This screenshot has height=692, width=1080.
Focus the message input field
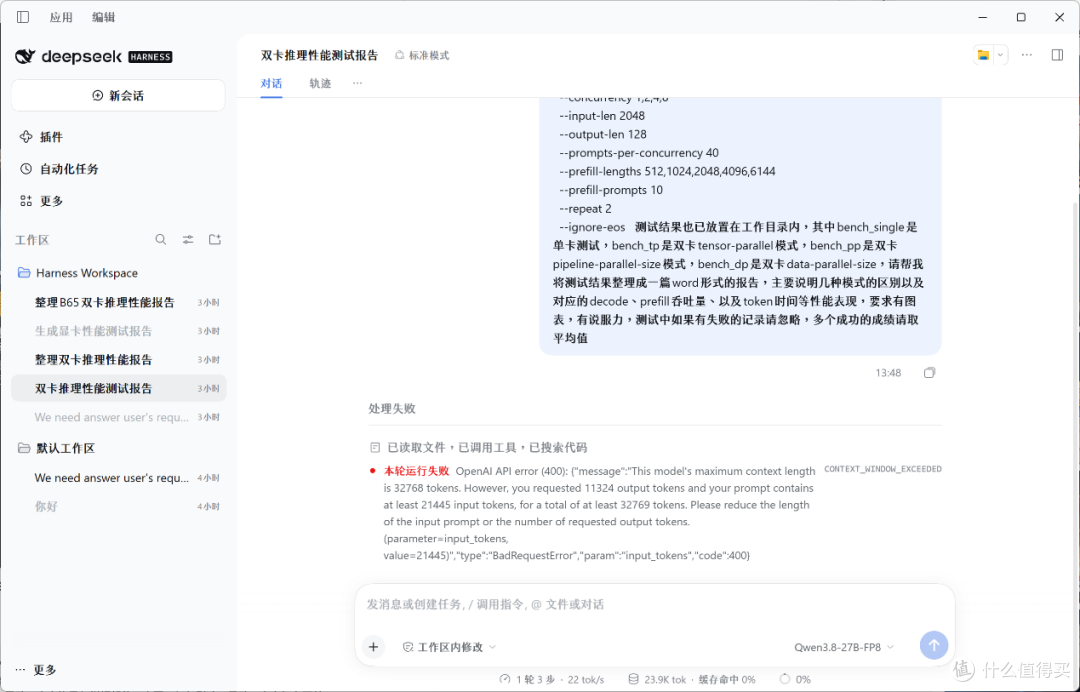(x=654, y=605)
